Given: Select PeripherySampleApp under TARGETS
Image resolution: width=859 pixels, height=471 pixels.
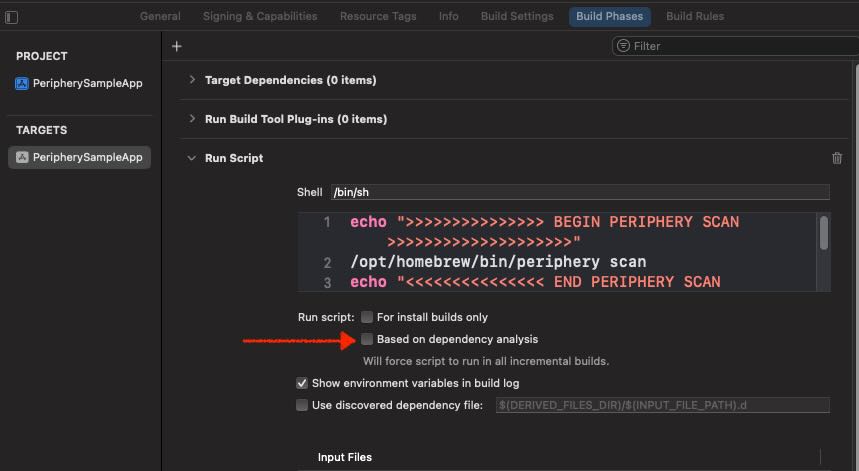Looking at the screenshot, I should [79, 157].
